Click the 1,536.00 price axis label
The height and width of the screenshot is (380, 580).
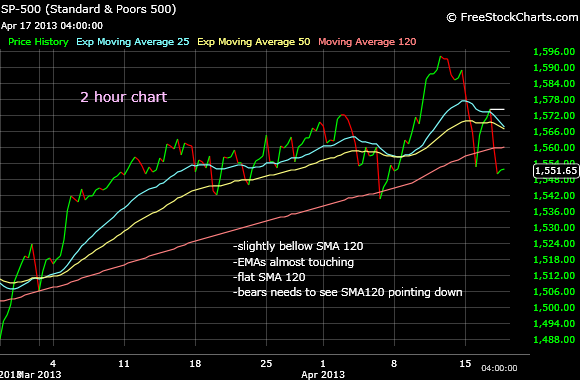click(554, 212)
